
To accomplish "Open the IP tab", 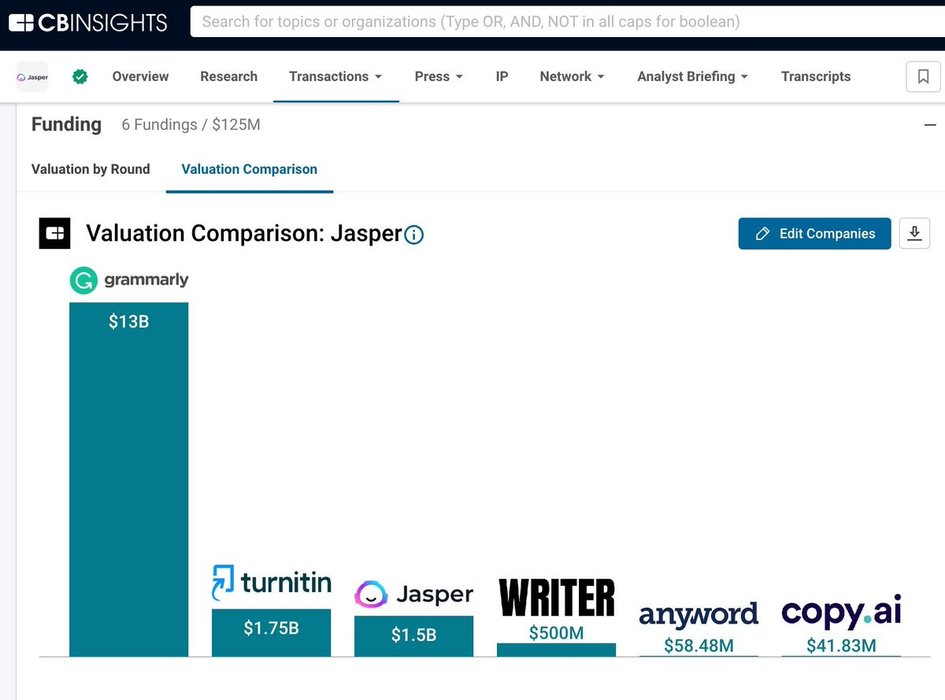I will click(x=501, y=77).
